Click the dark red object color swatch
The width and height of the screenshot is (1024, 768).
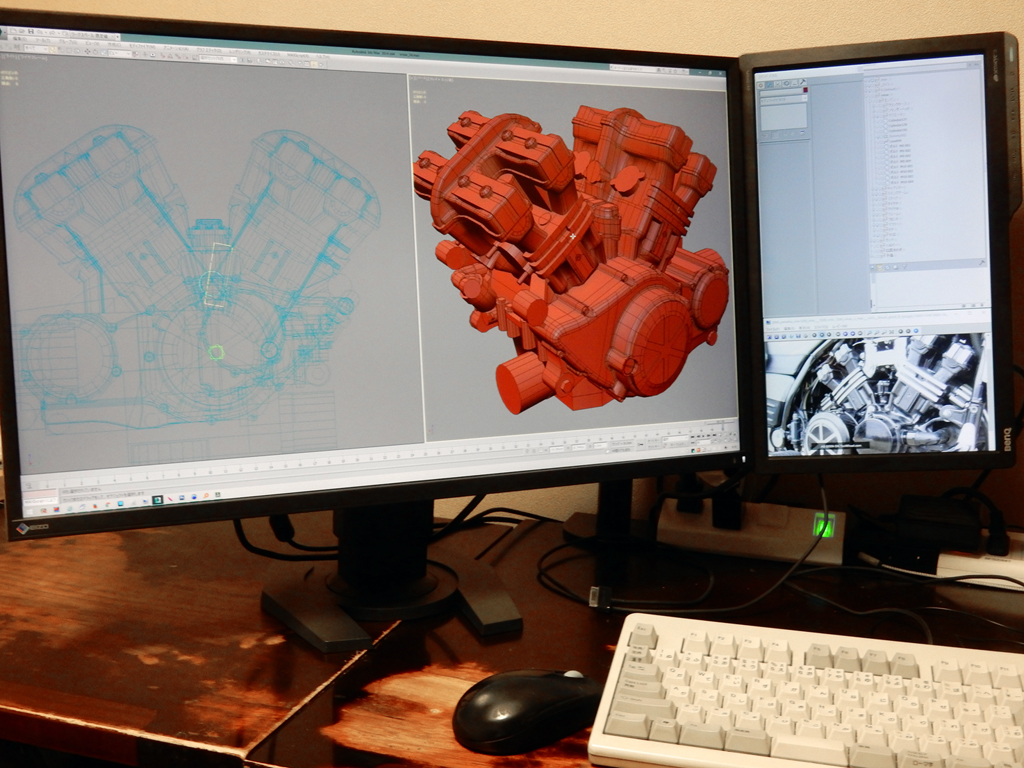[805, 89]
